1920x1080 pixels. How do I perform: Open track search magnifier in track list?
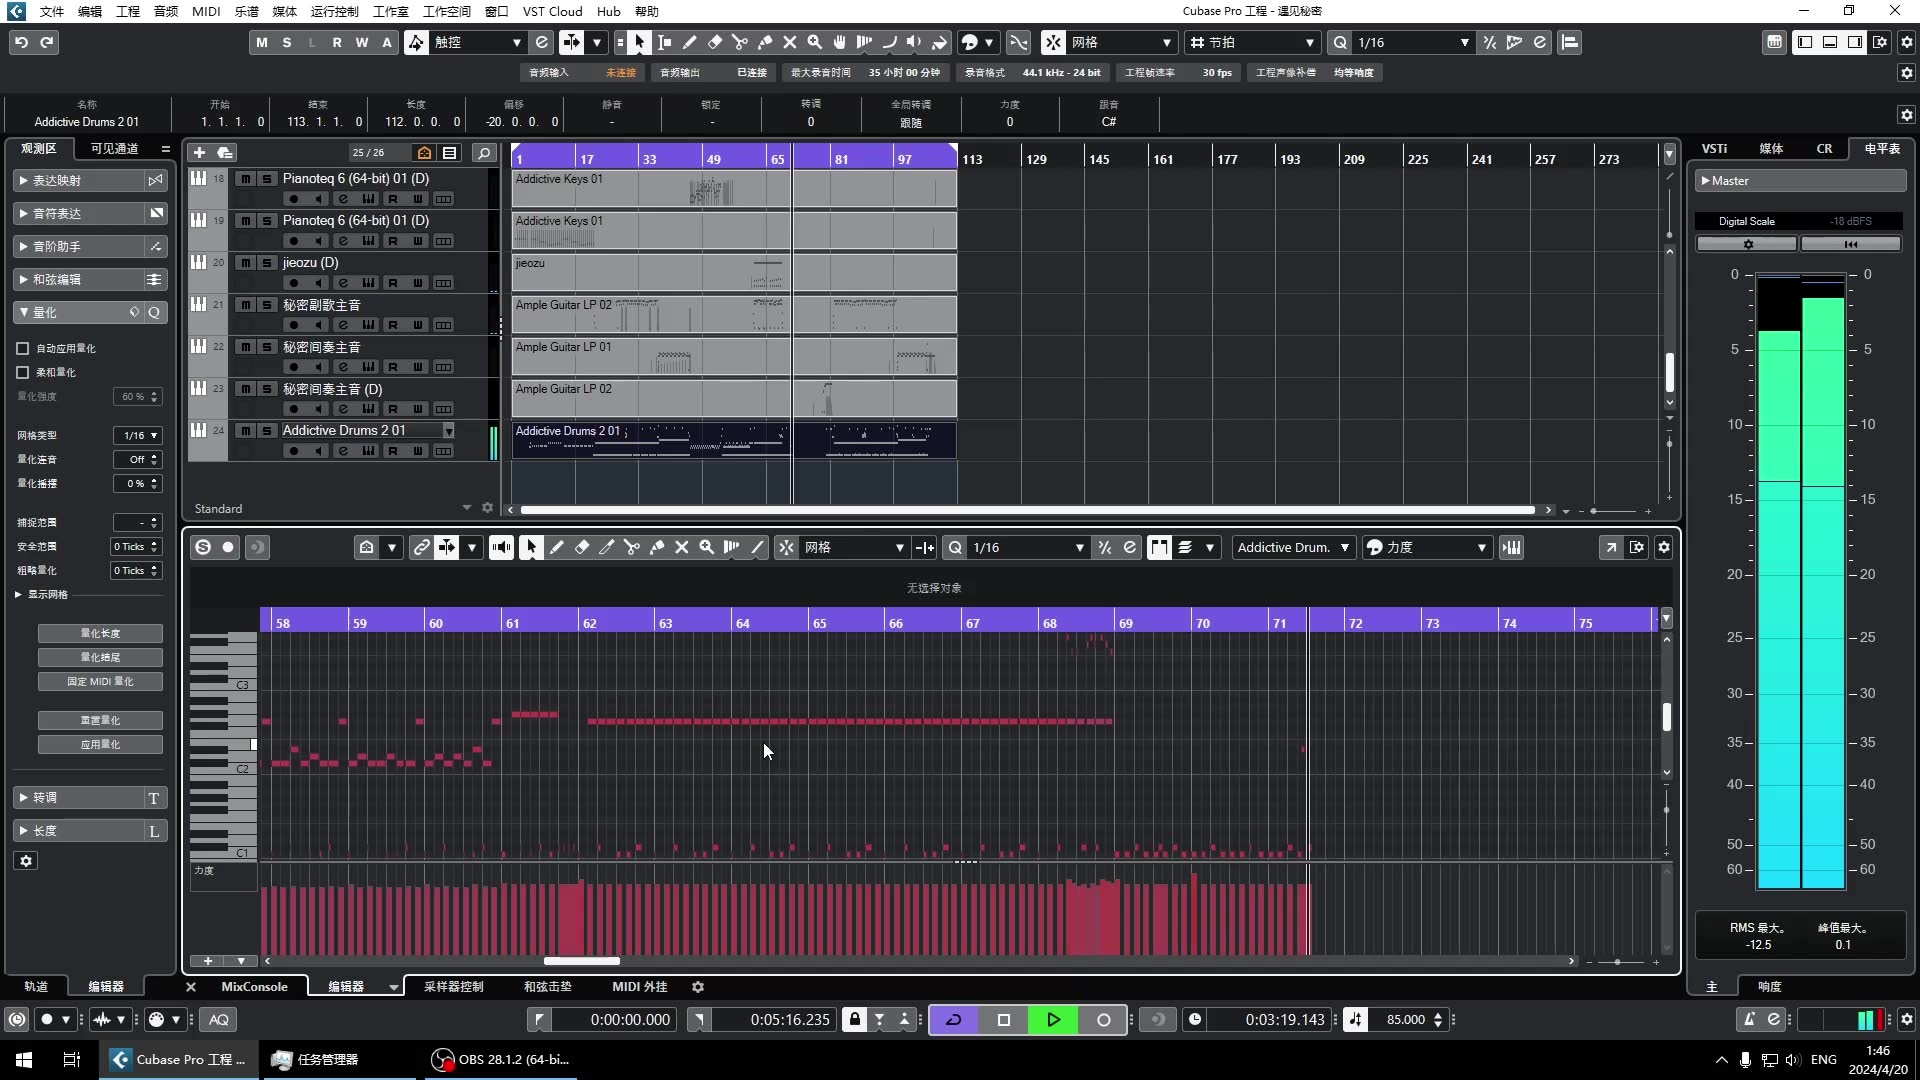pos(484,152)
